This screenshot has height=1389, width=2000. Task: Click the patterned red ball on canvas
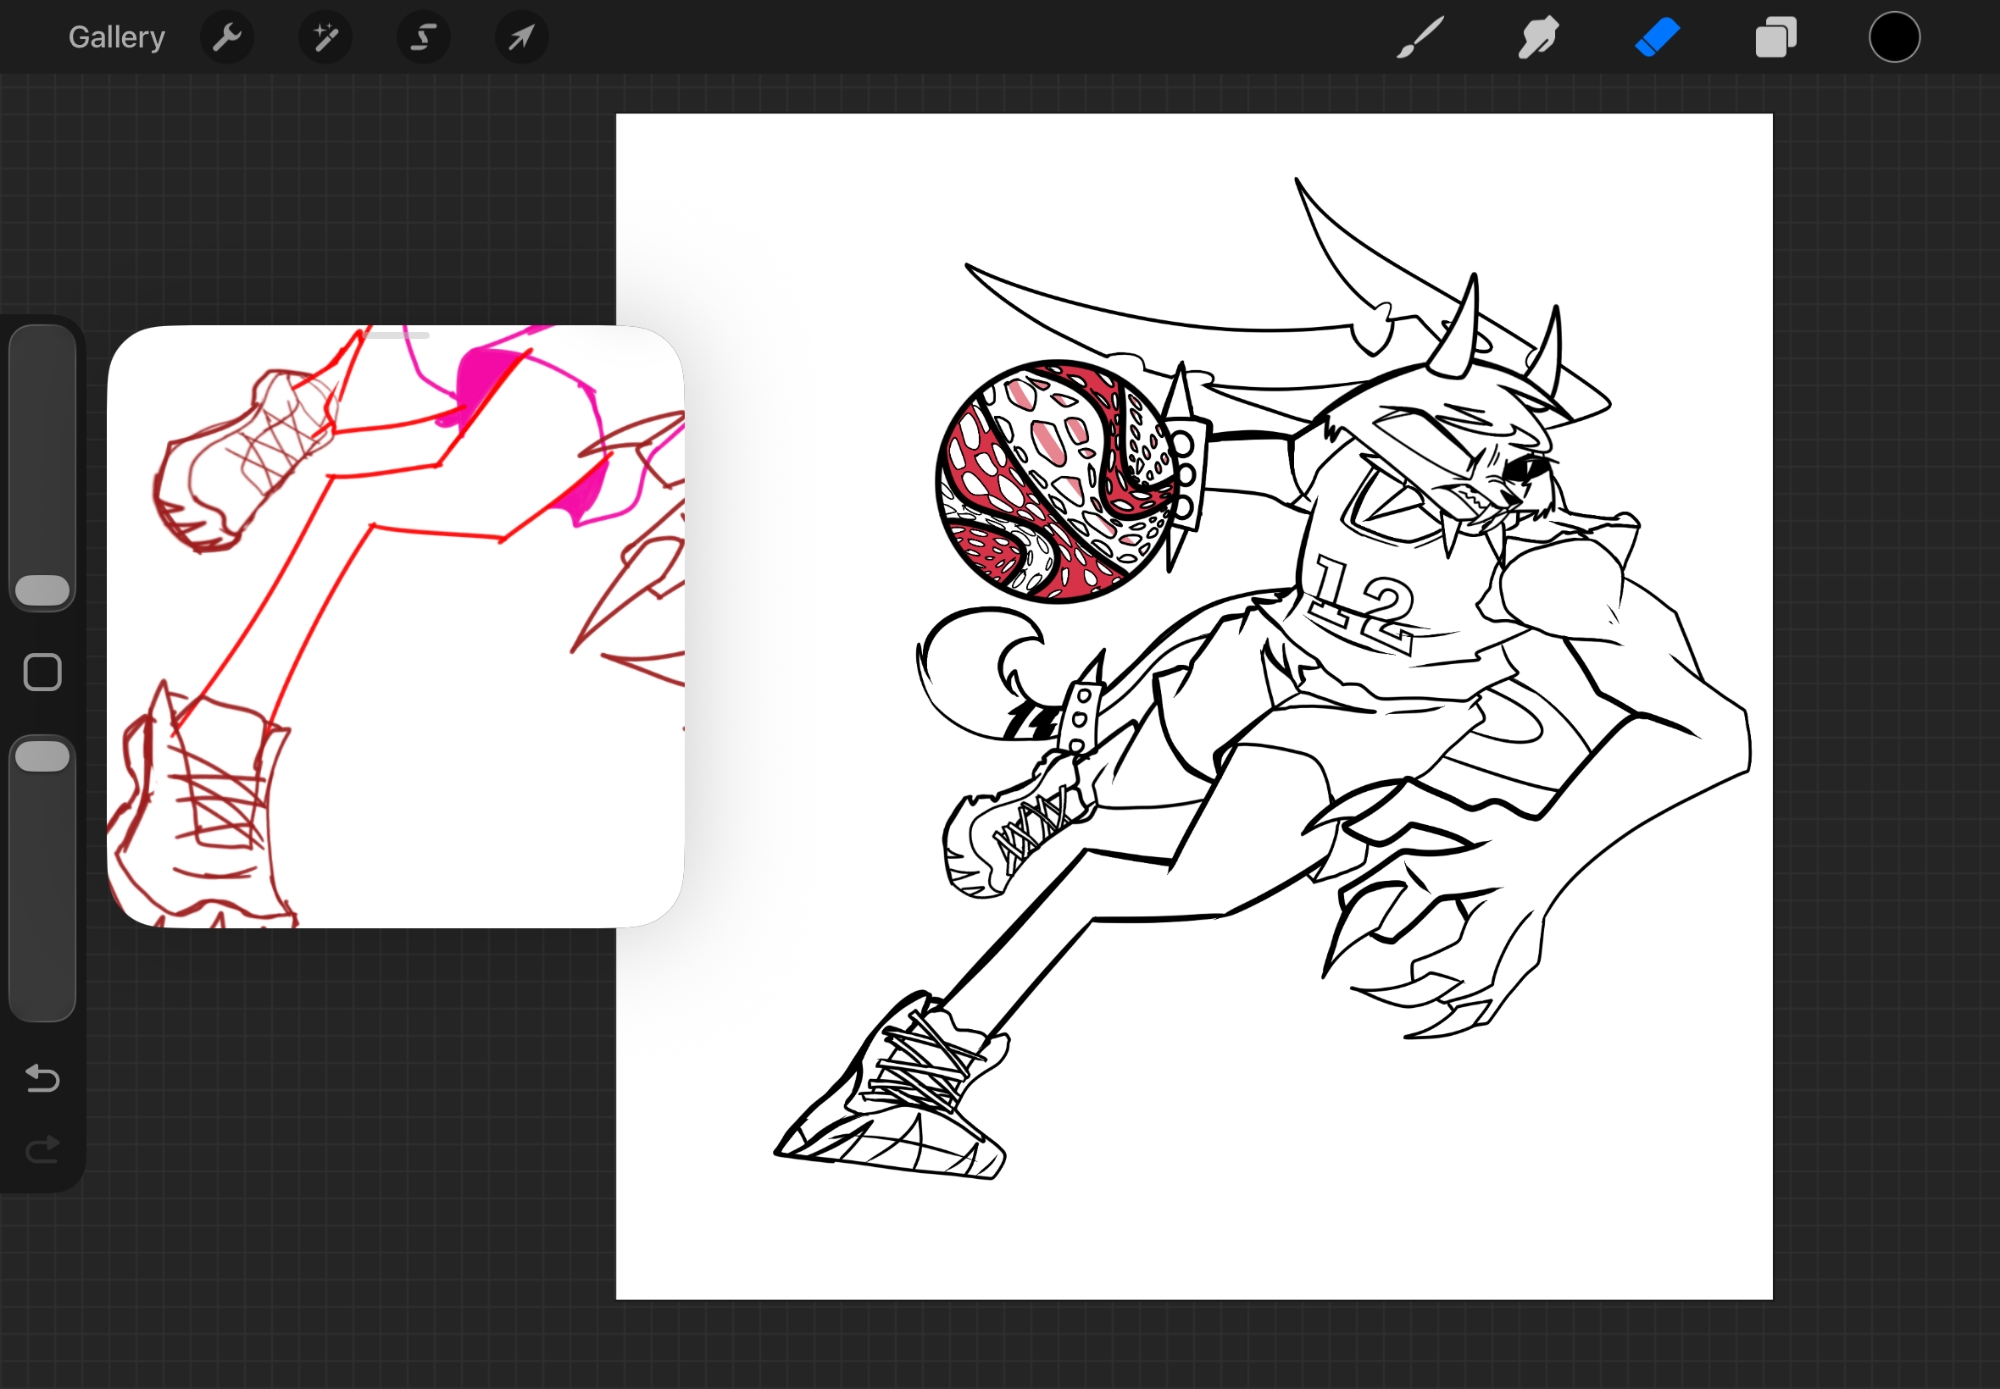[1055, 482]
